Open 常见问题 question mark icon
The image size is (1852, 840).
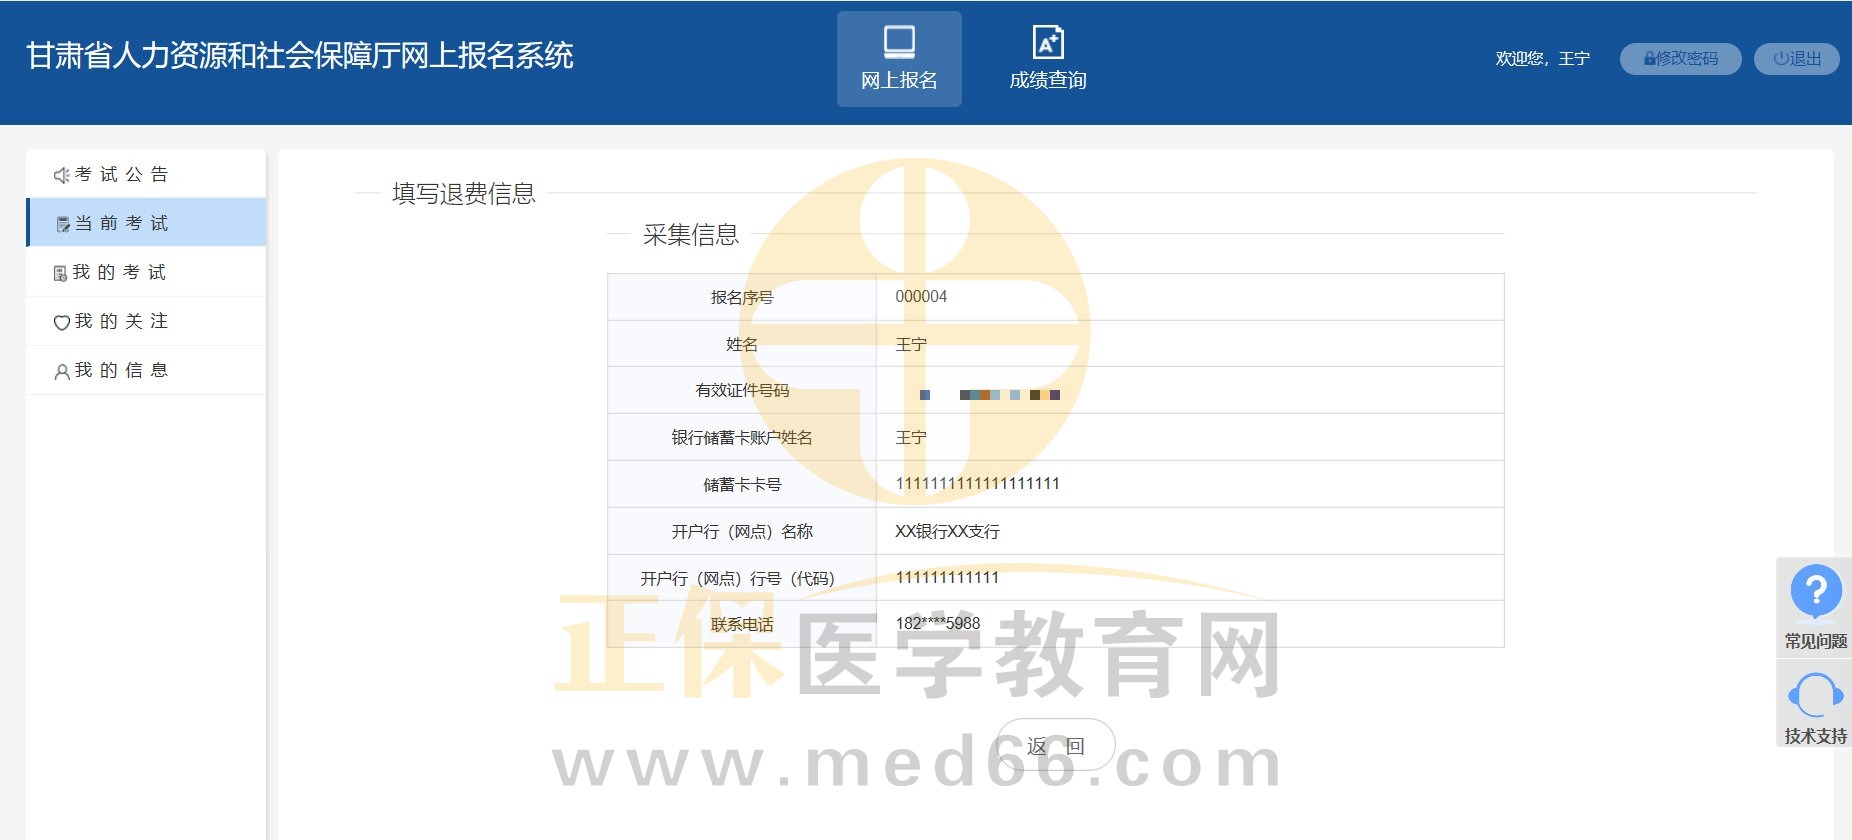coord(1815,591)
